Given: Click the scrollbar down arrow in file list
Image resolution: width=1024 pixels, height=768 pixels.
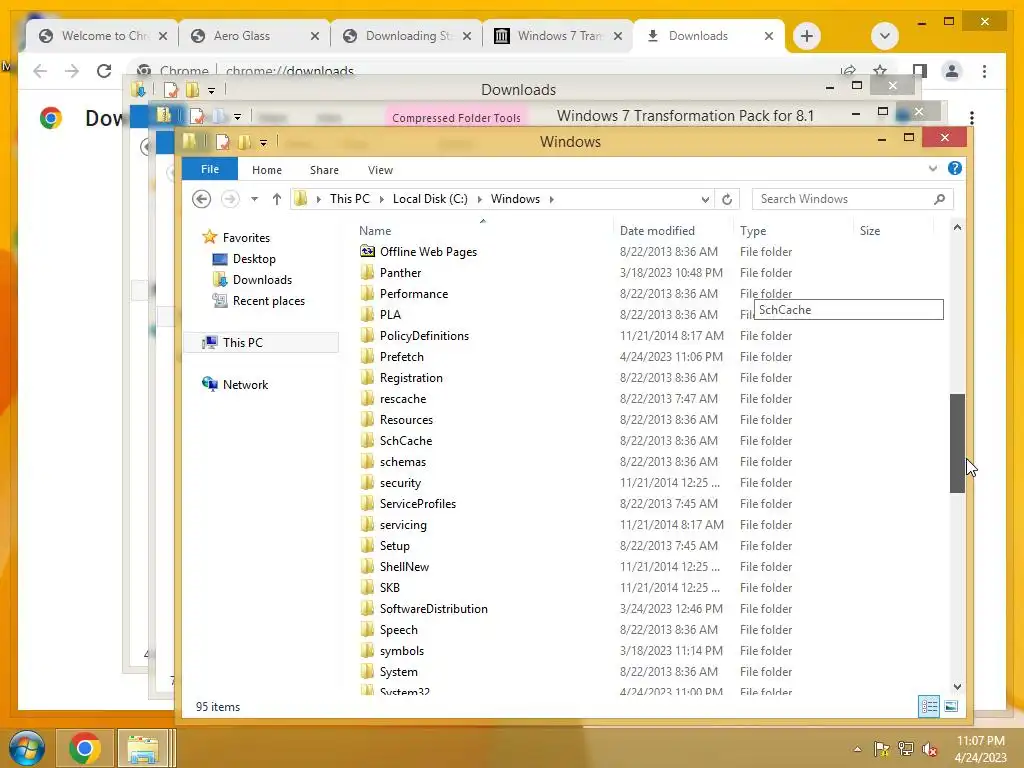Looking at the screenshot, I should [x=957, y=686].
